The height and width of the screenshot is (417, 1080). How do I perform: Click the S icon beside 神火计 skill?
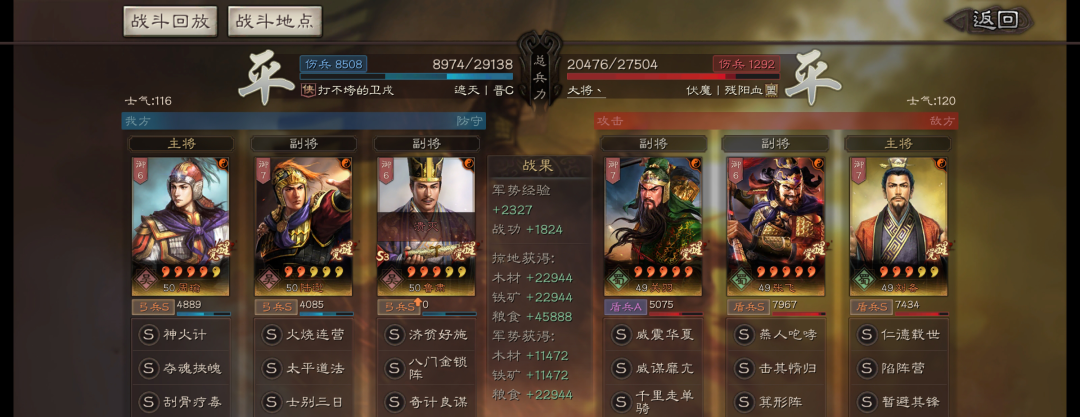pyautogui.click(x=148, y=335)
